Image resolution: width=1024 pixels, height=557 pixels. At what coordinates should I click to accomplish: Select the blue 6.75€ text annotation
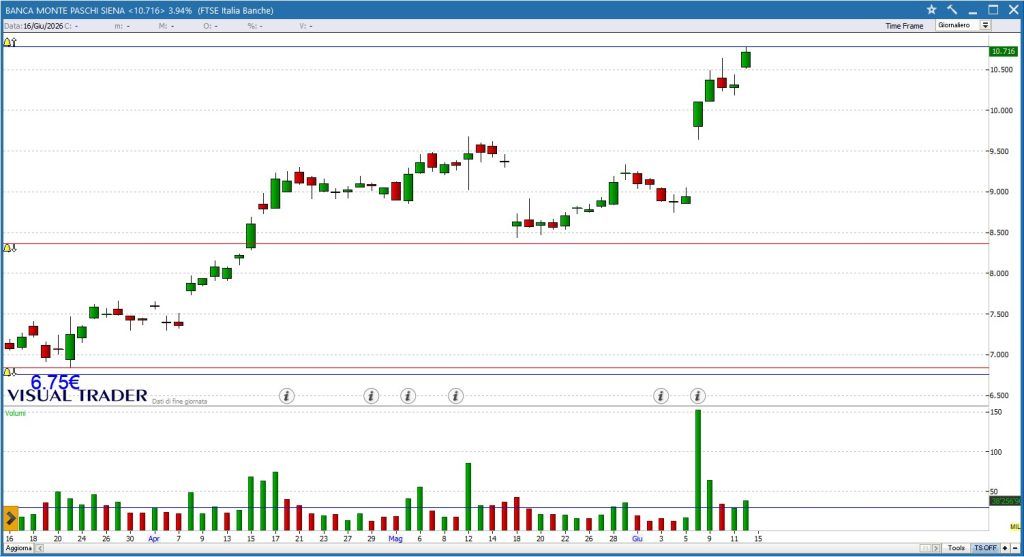(x=55, y=381)
